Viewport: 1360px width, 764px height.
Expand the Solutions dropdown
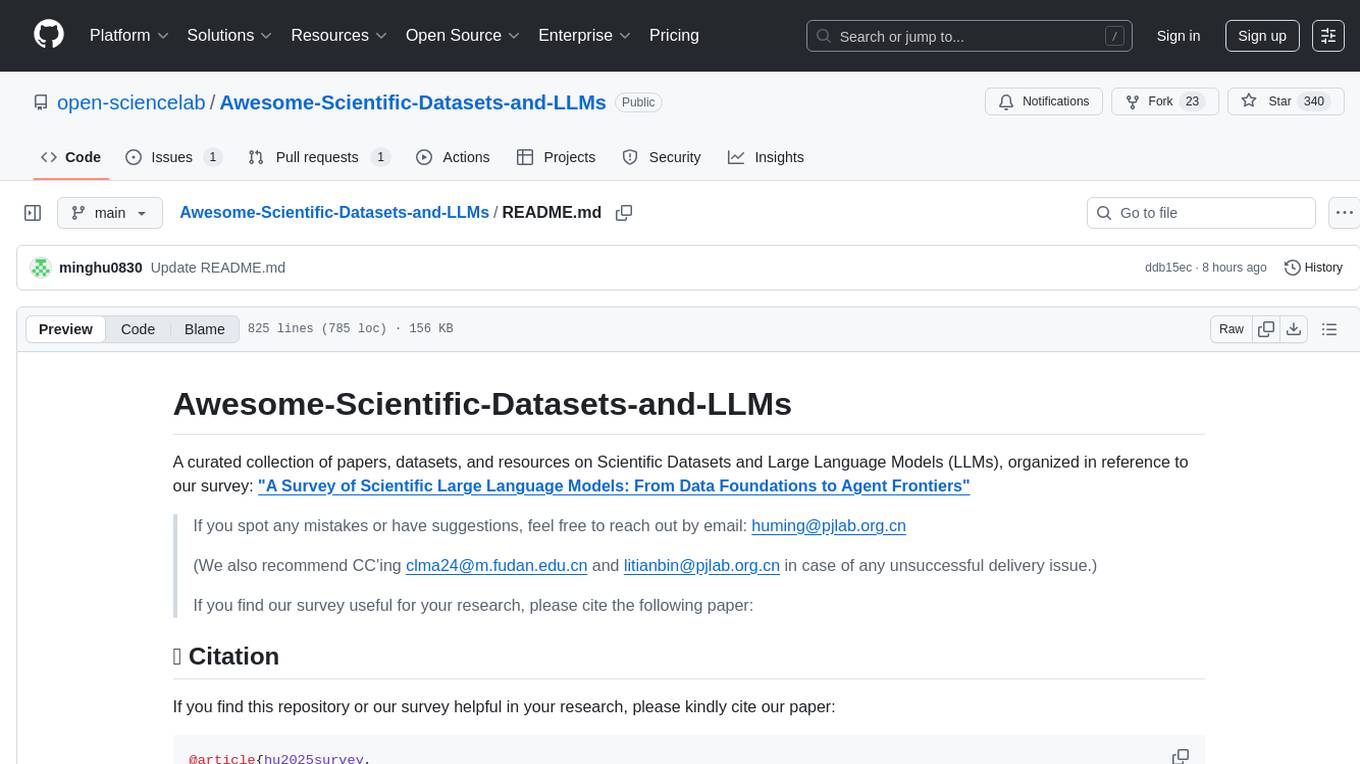[230, 35]
